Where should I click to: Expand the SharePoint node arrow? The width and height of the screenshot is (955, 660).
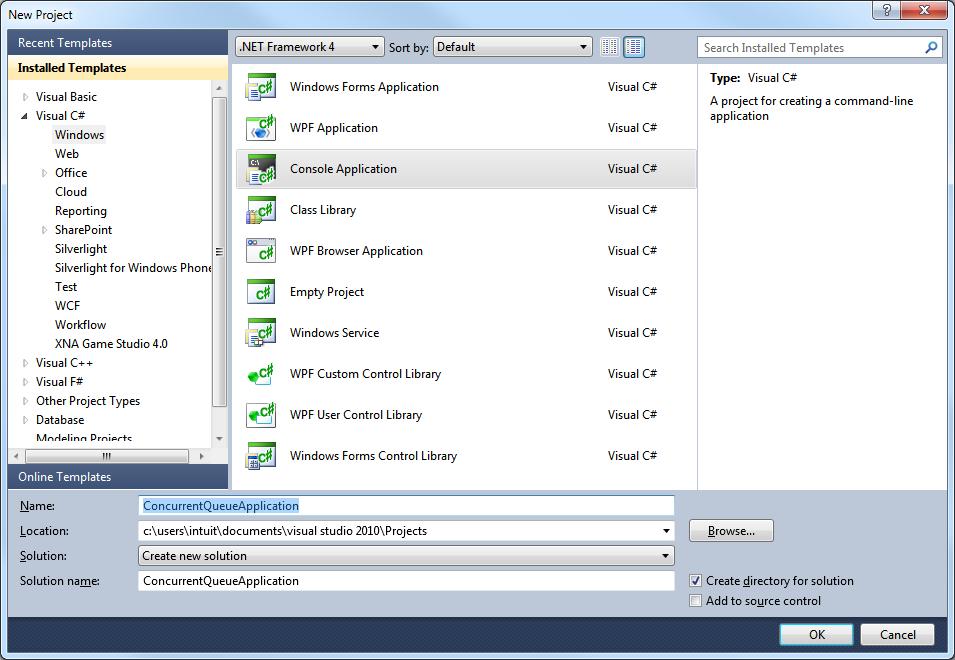44,230
